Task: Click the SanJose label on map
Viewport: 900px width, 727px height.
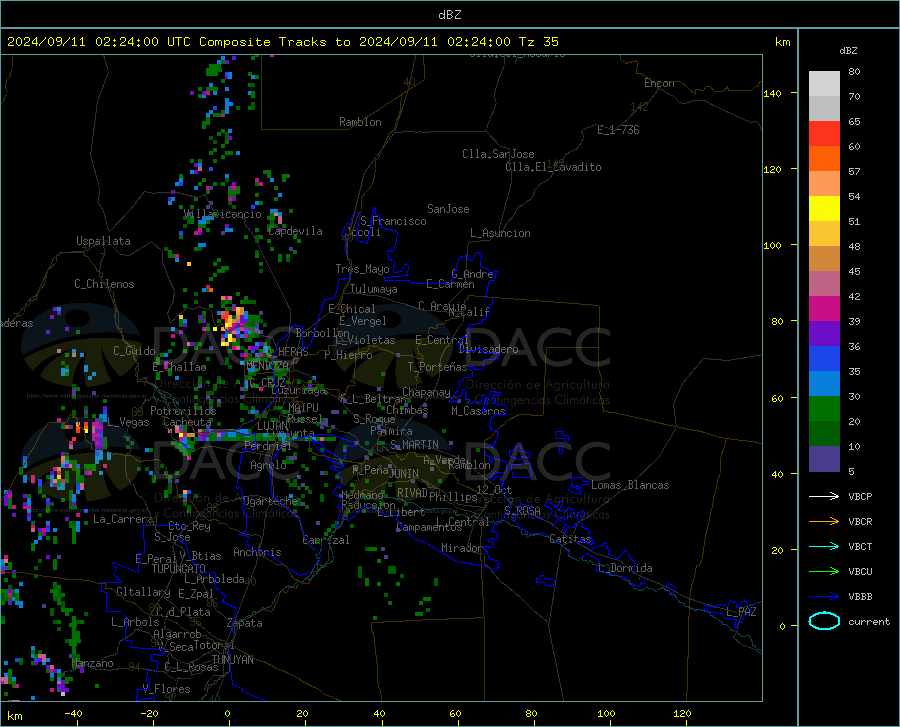Action: 448,209
